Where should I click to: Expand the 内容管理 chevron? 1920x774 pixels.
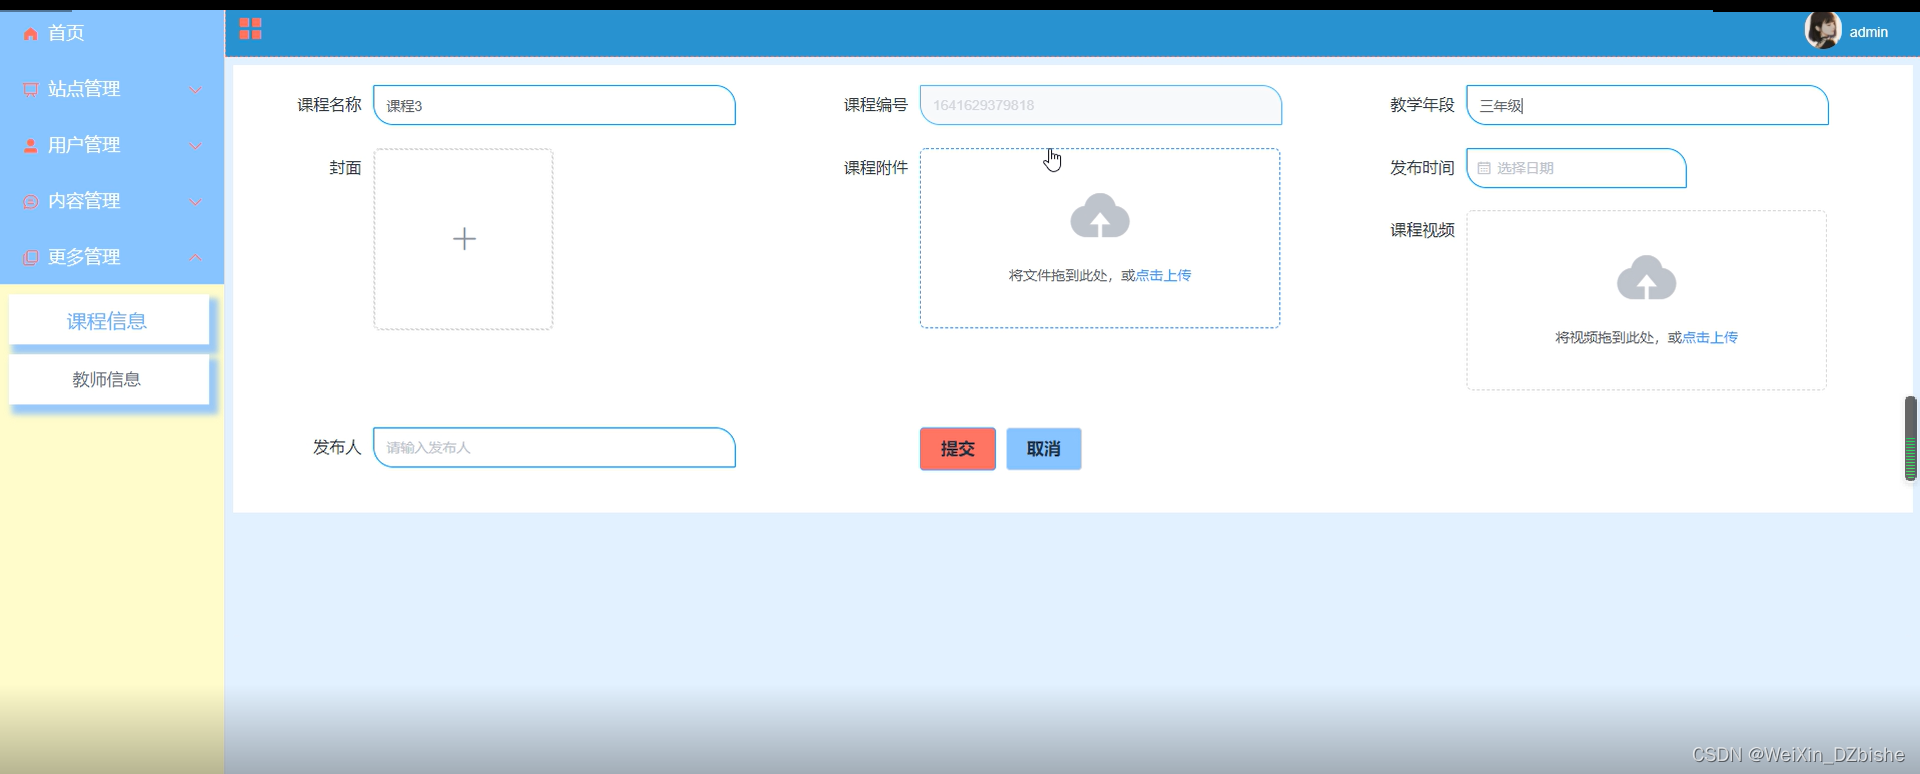196,202
